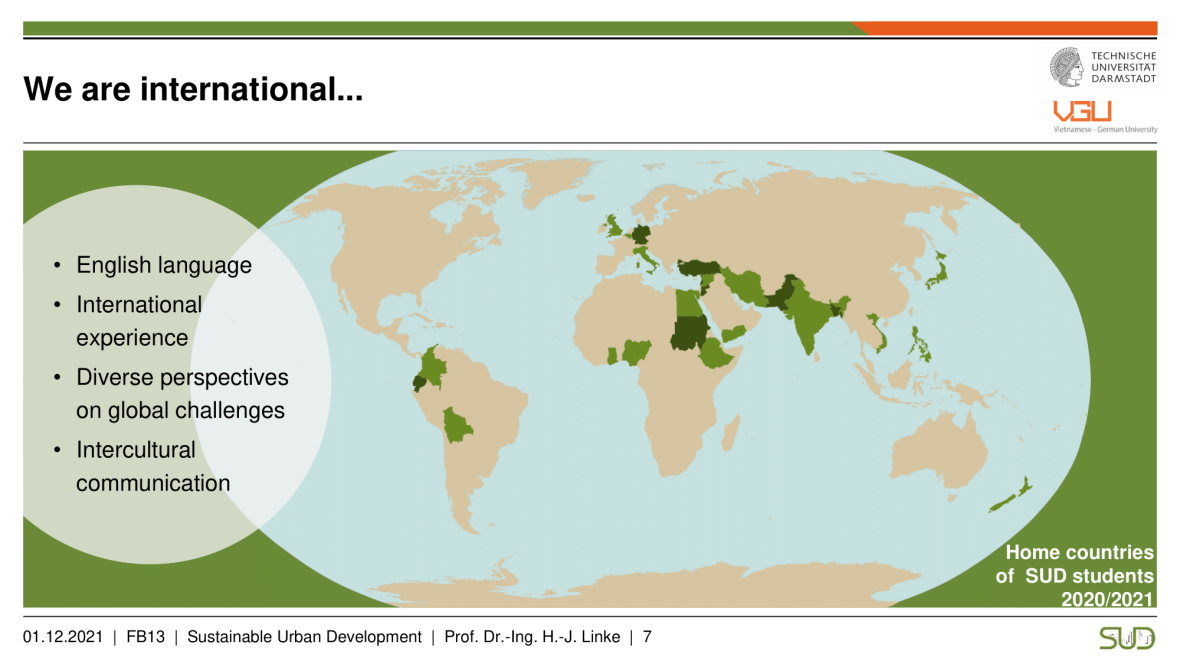Click the TU Darmstadt Athena head logo
This screenshot has width=1180, height=664.
[1067, 67]
